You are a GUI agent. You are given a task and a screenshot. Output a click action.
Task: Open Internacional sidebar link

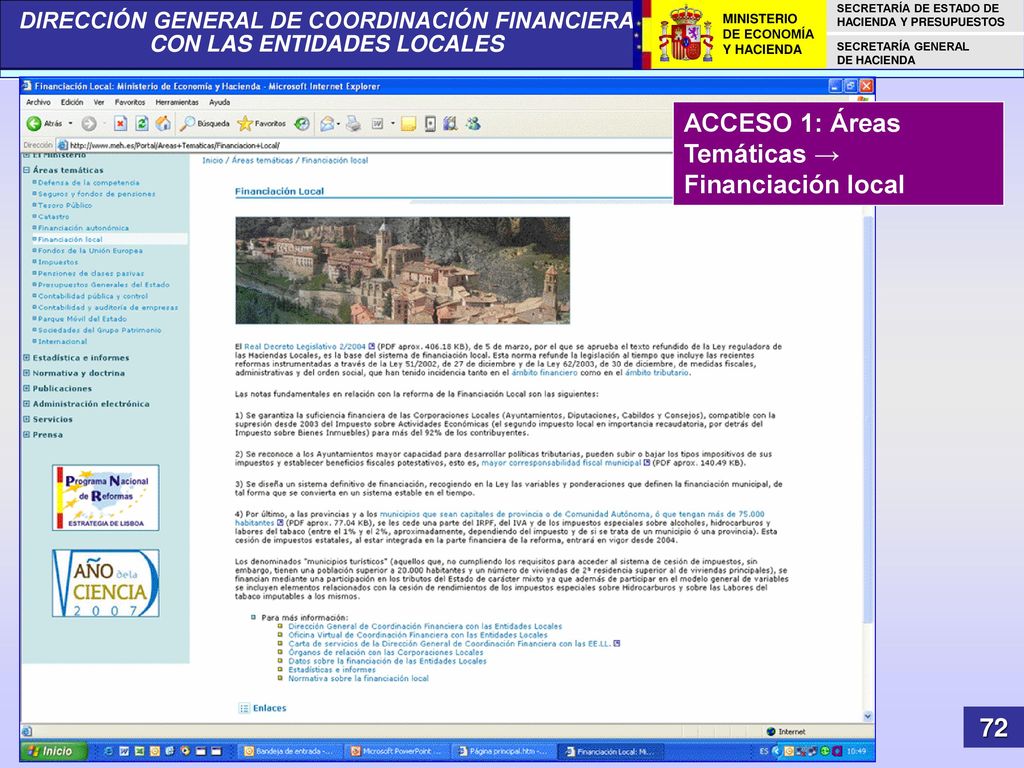62,342
